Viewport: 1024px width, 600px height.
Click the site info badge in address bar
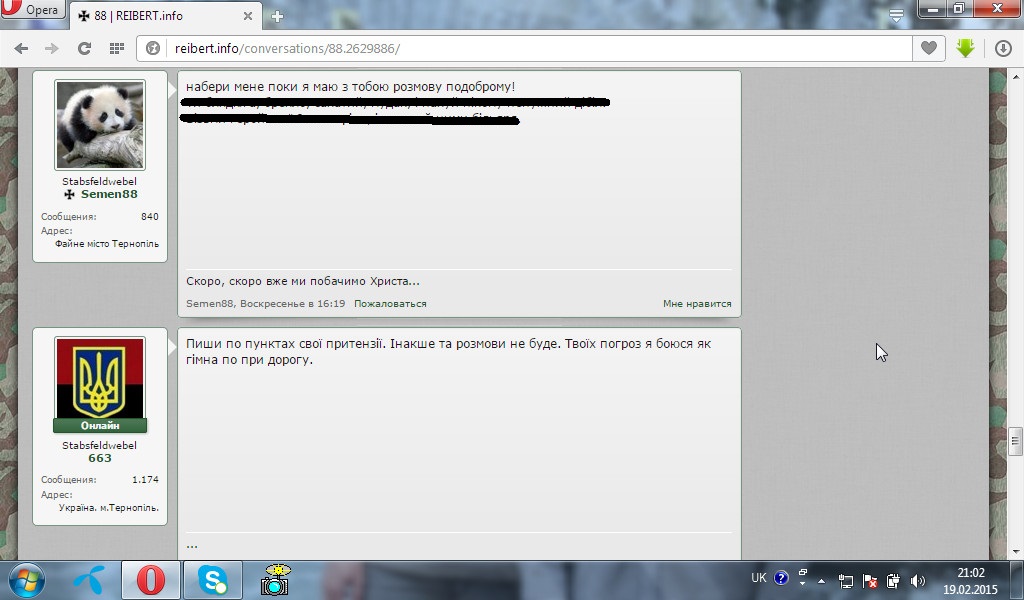click(x=153, y=48)
